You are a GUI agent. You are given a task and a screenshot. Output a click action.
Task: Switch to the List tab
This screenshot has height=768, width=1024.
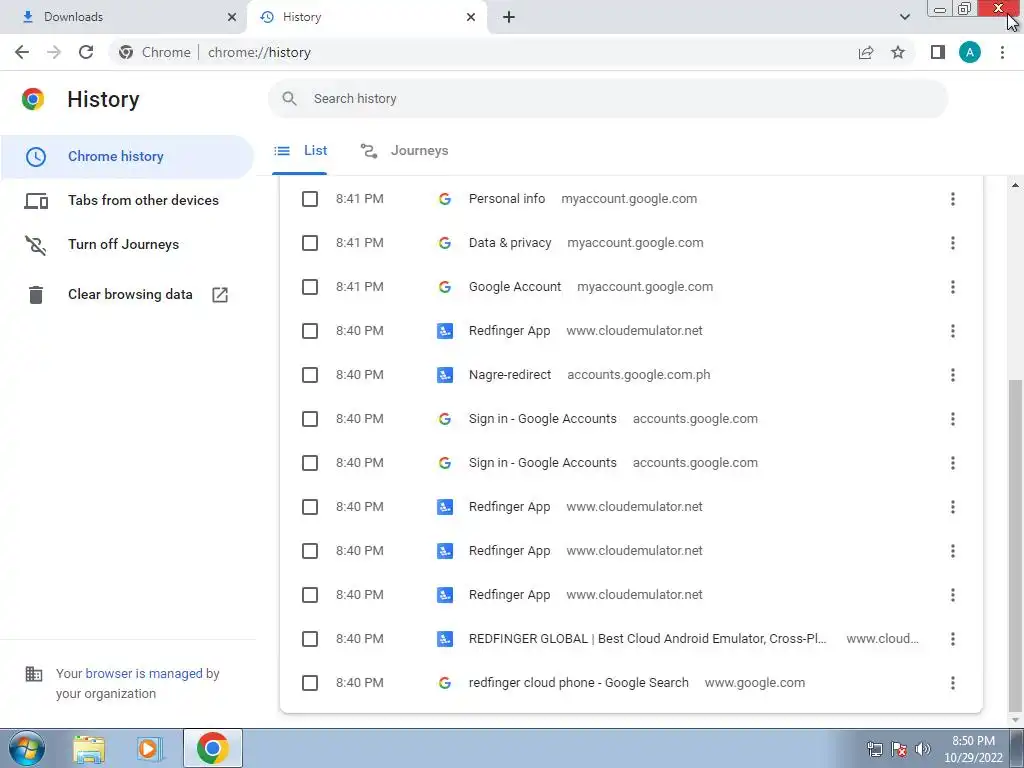[x=300, y=151]
